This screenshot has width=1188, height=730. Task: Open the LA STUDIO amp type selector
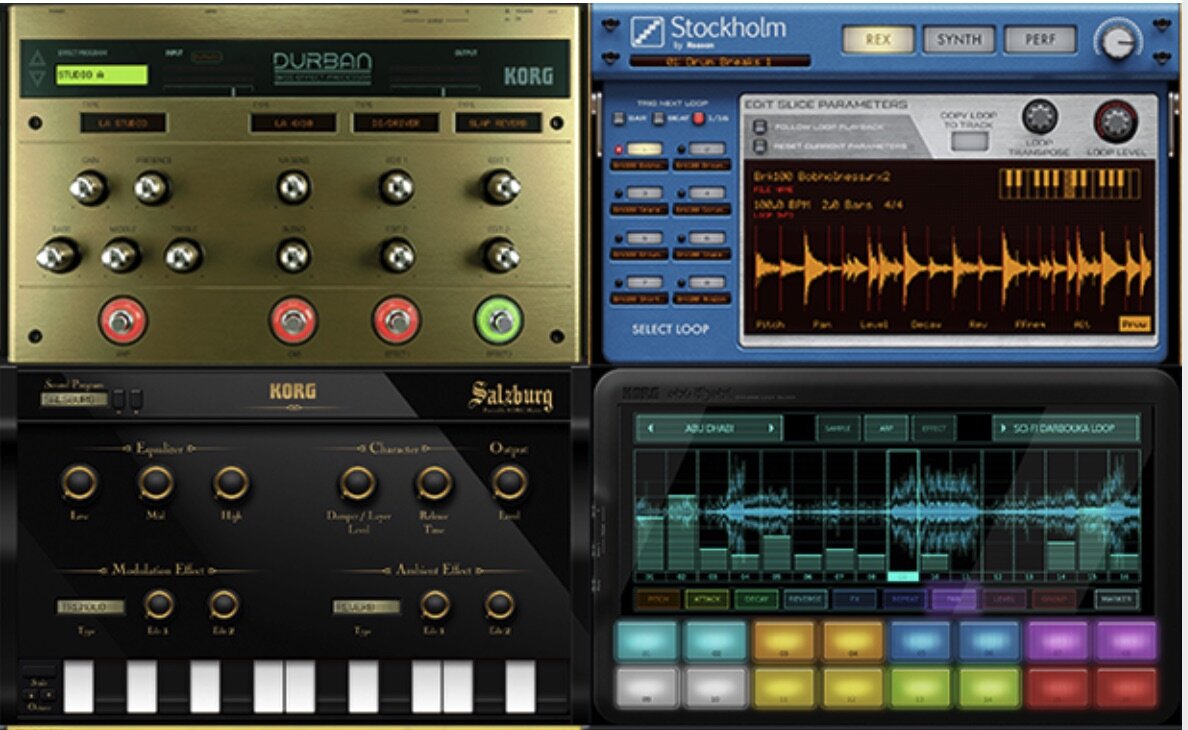tap(123, 123)
